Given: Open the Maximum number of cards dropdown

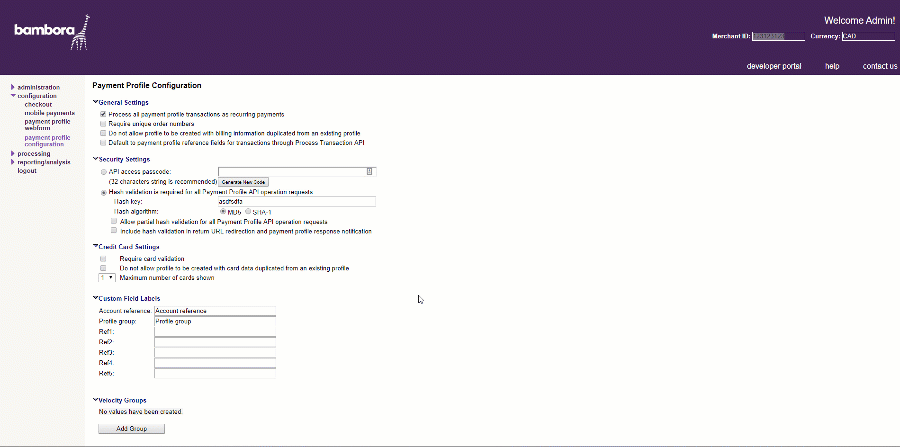Looking at the screenshot, I should tap(106, 277).
